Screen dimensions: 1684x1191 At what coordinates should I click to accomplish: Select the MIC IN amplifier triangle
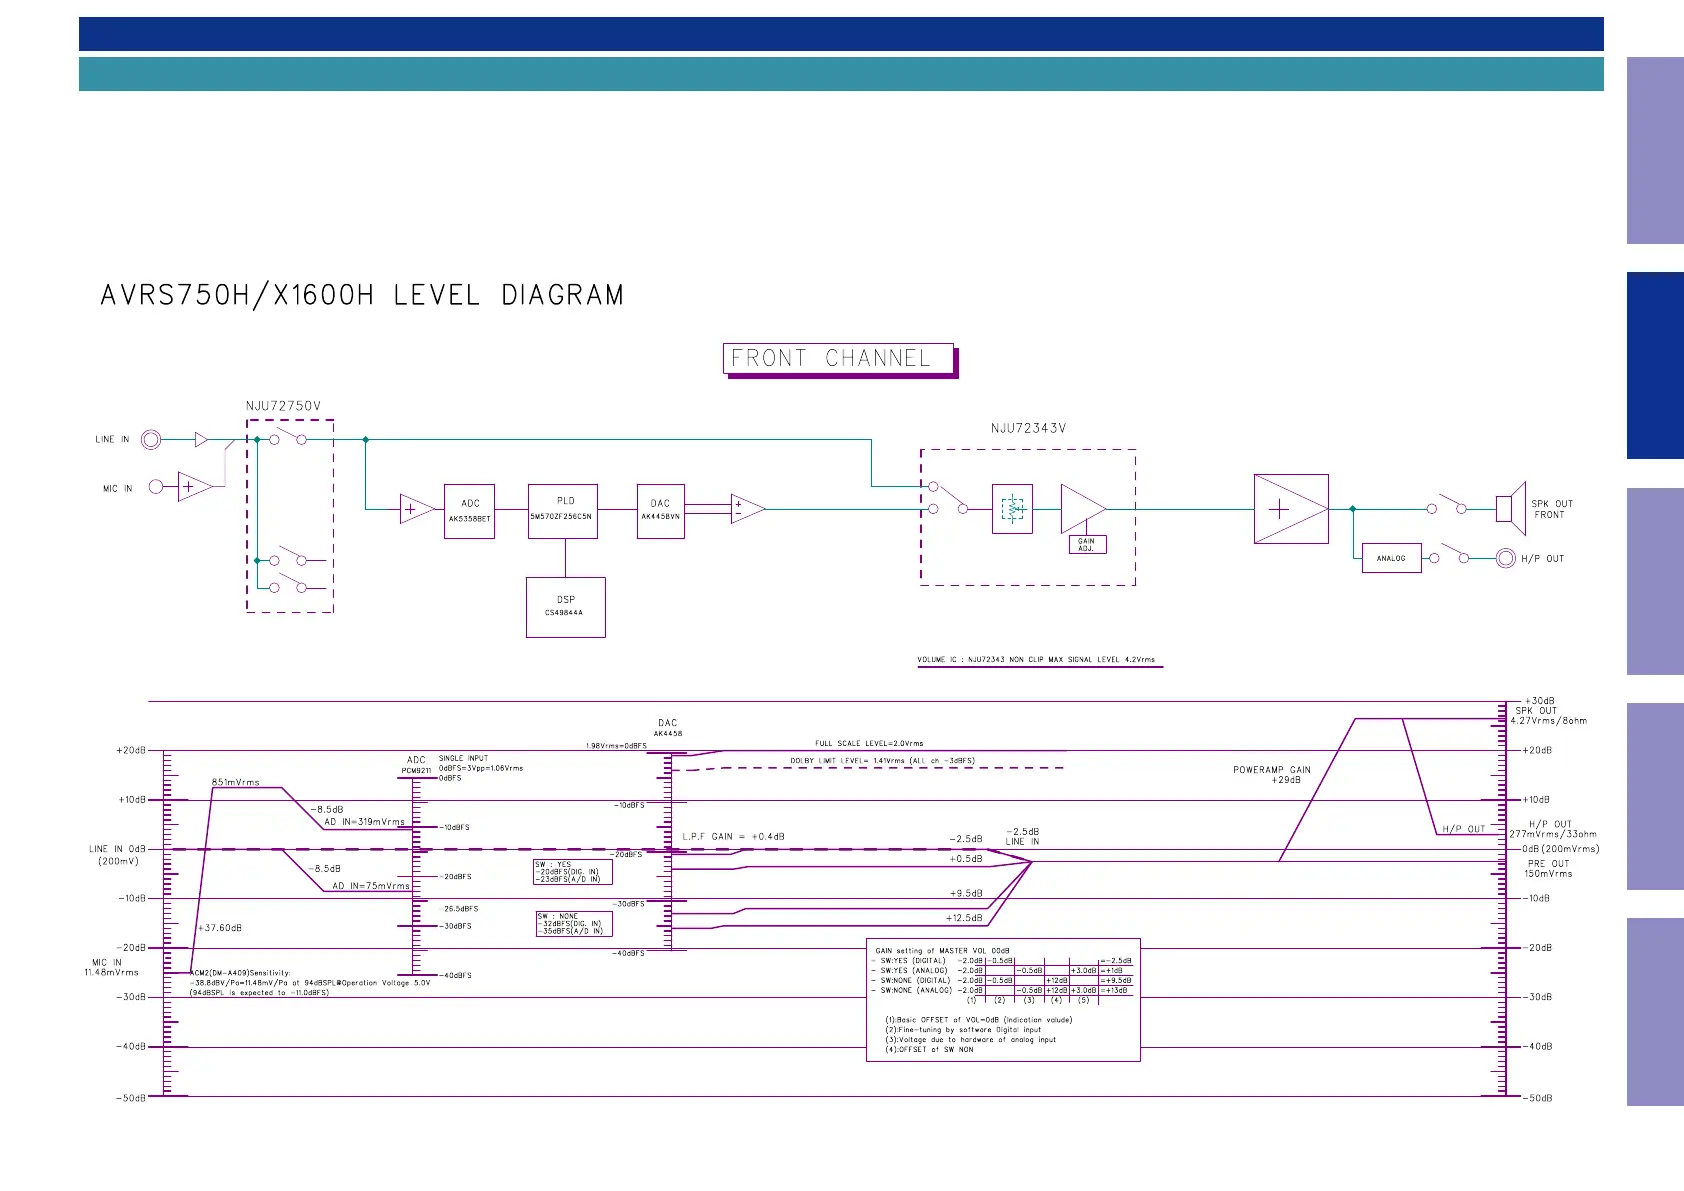coord(195,487)
